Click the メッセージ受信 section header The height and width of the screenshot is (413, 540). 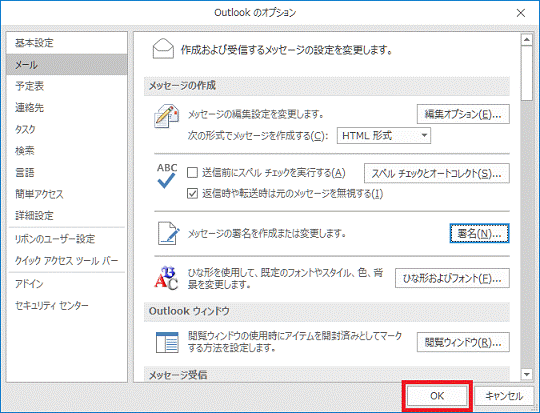326,374
